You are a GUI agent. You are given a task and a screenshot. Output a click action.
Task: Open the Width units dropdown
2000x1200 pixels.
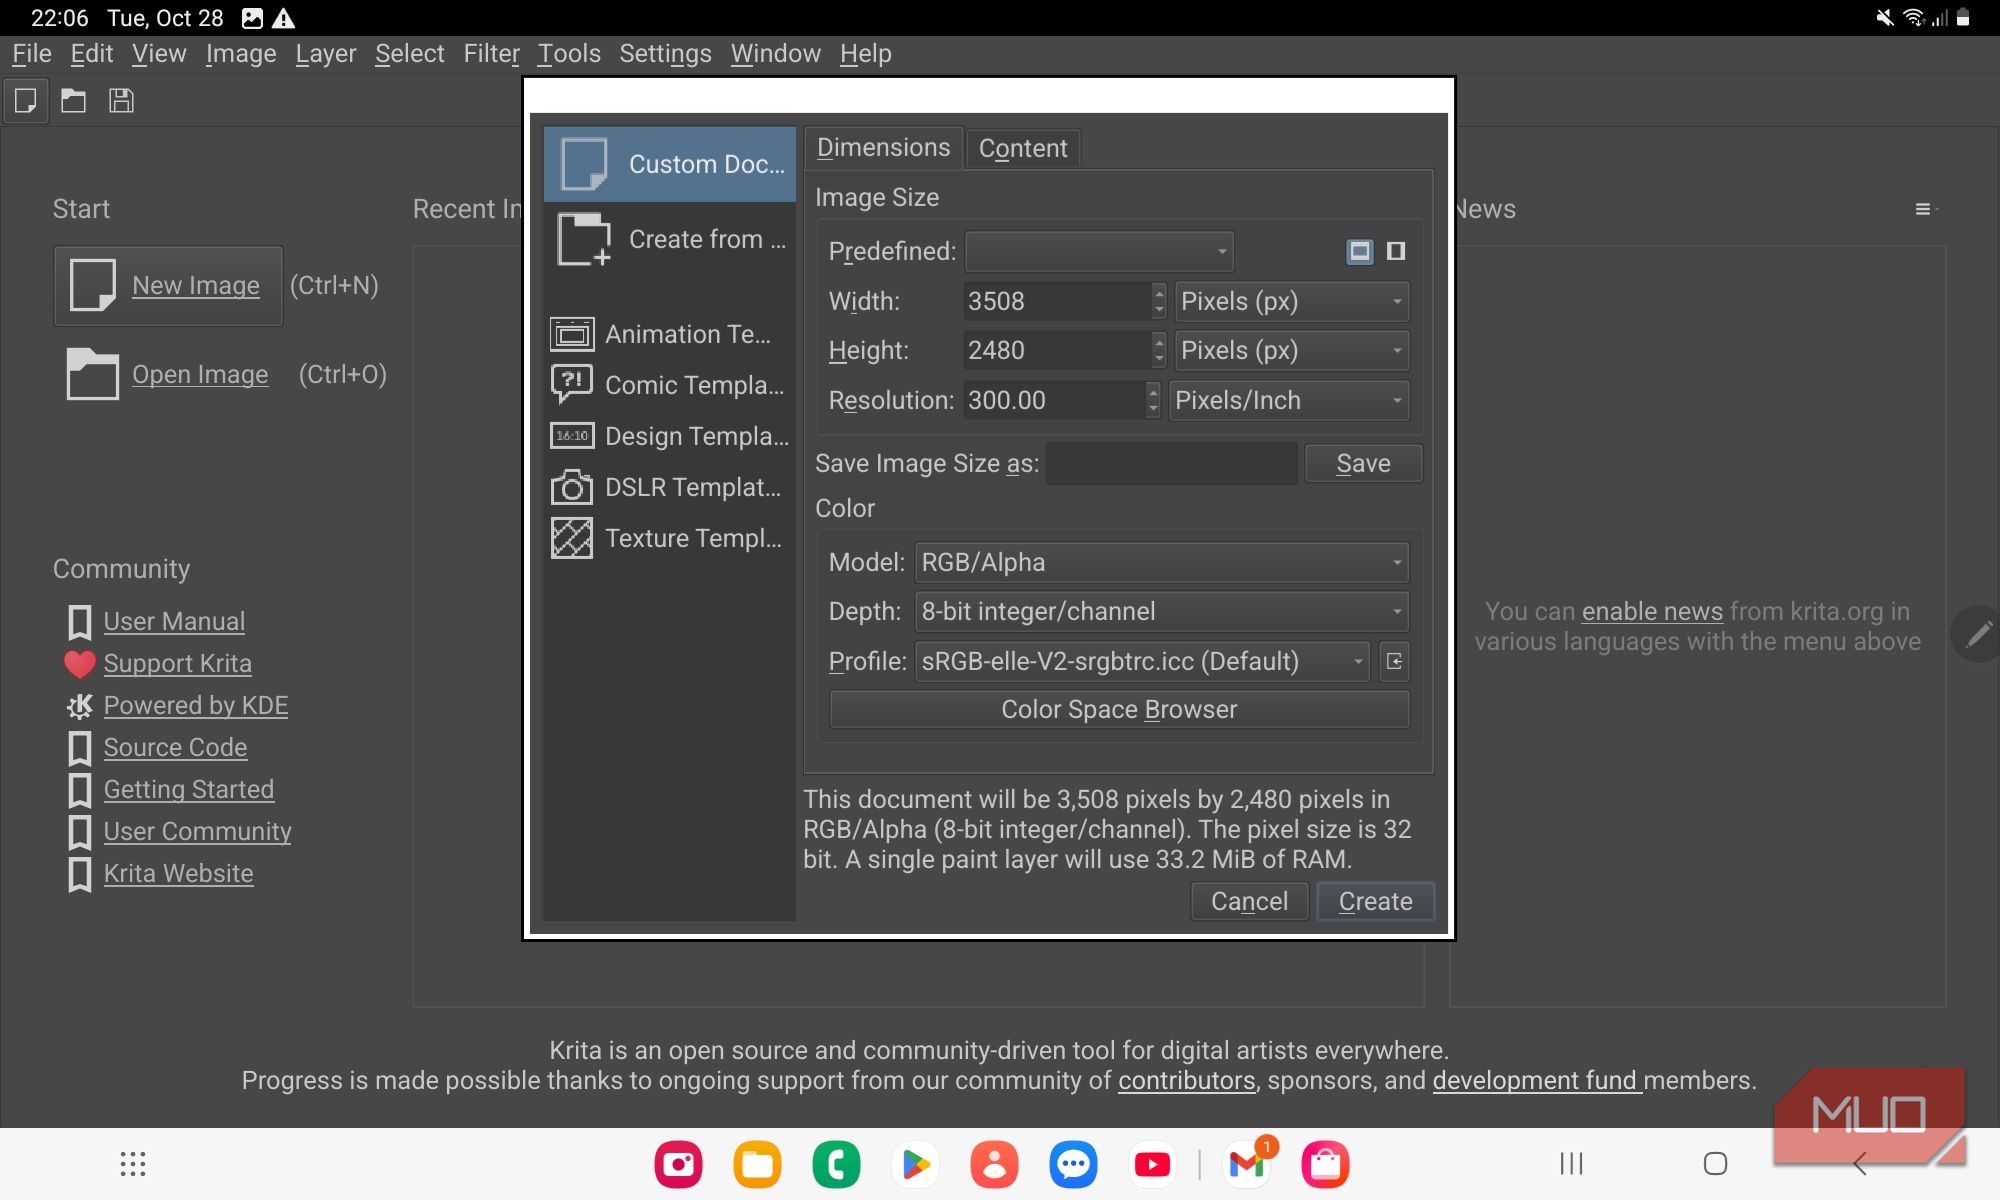click(x=1291, y=301)
